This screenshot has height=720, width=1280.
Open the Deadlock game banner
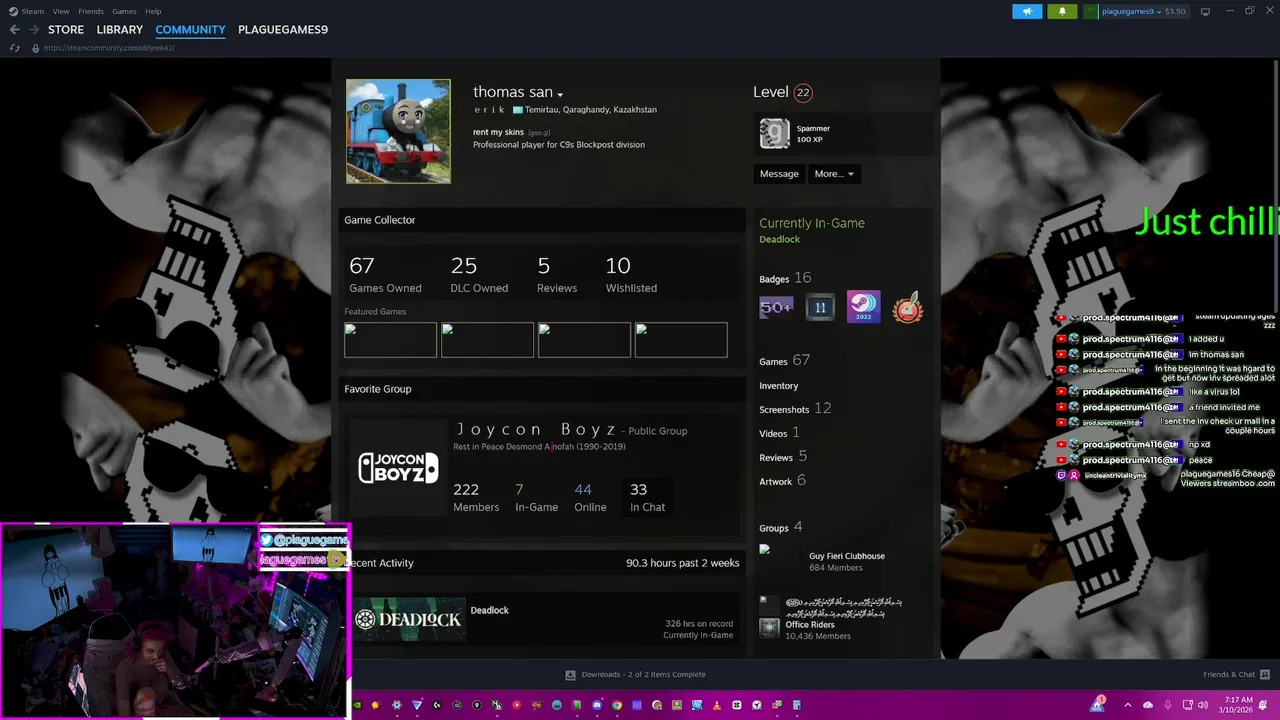coord(408,620)
